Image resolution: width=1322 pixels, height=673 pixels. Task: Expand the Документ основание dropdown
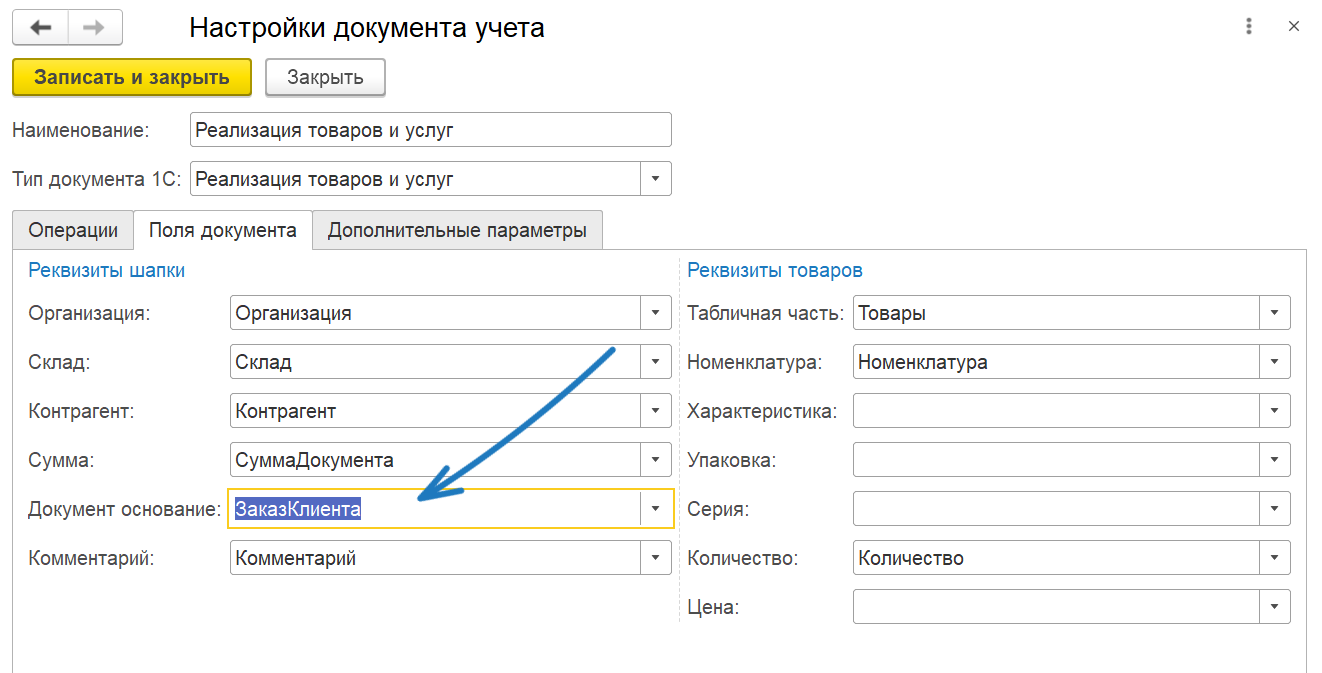[655, 509]
